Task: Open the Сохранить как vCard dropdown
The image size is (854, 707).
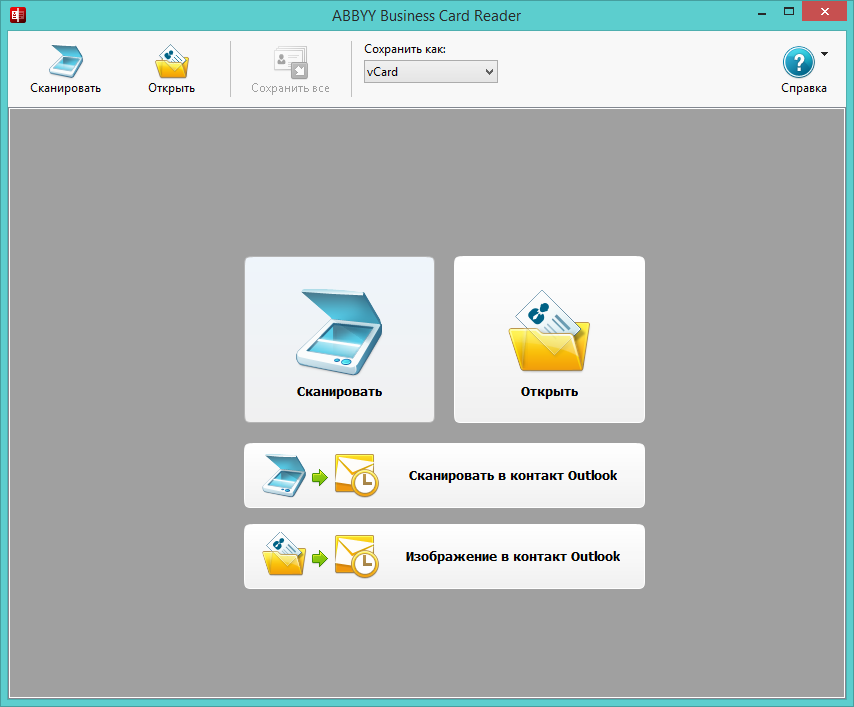Action: [430, 72]
